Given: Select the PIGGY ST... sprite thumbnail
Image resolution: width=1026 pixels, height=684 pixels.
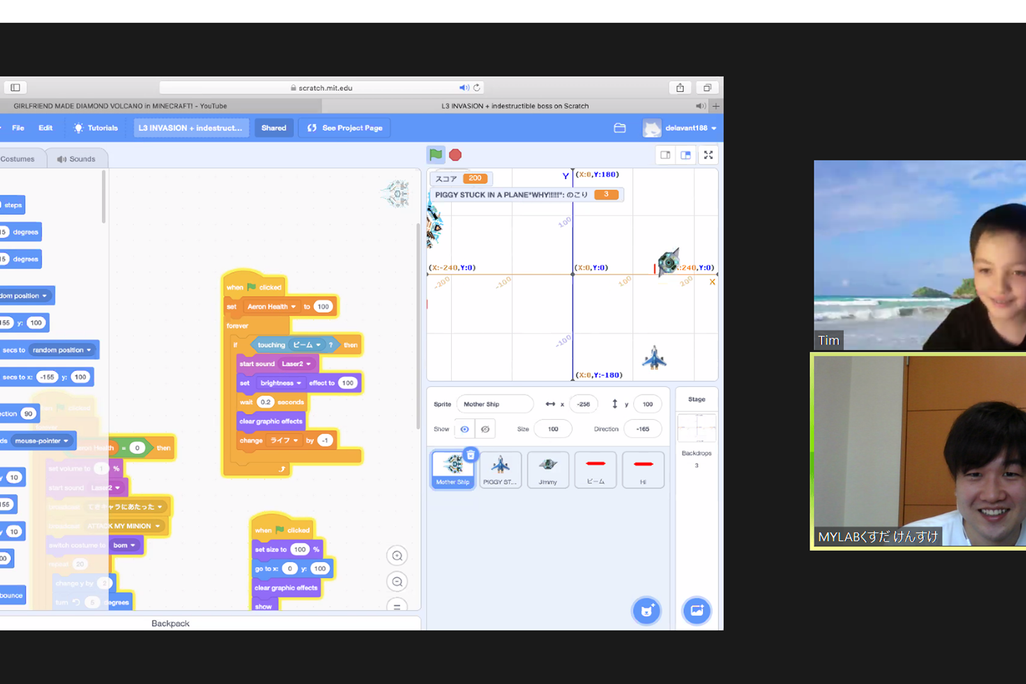Looking at the screenshot, I should [x=501, y=469].
